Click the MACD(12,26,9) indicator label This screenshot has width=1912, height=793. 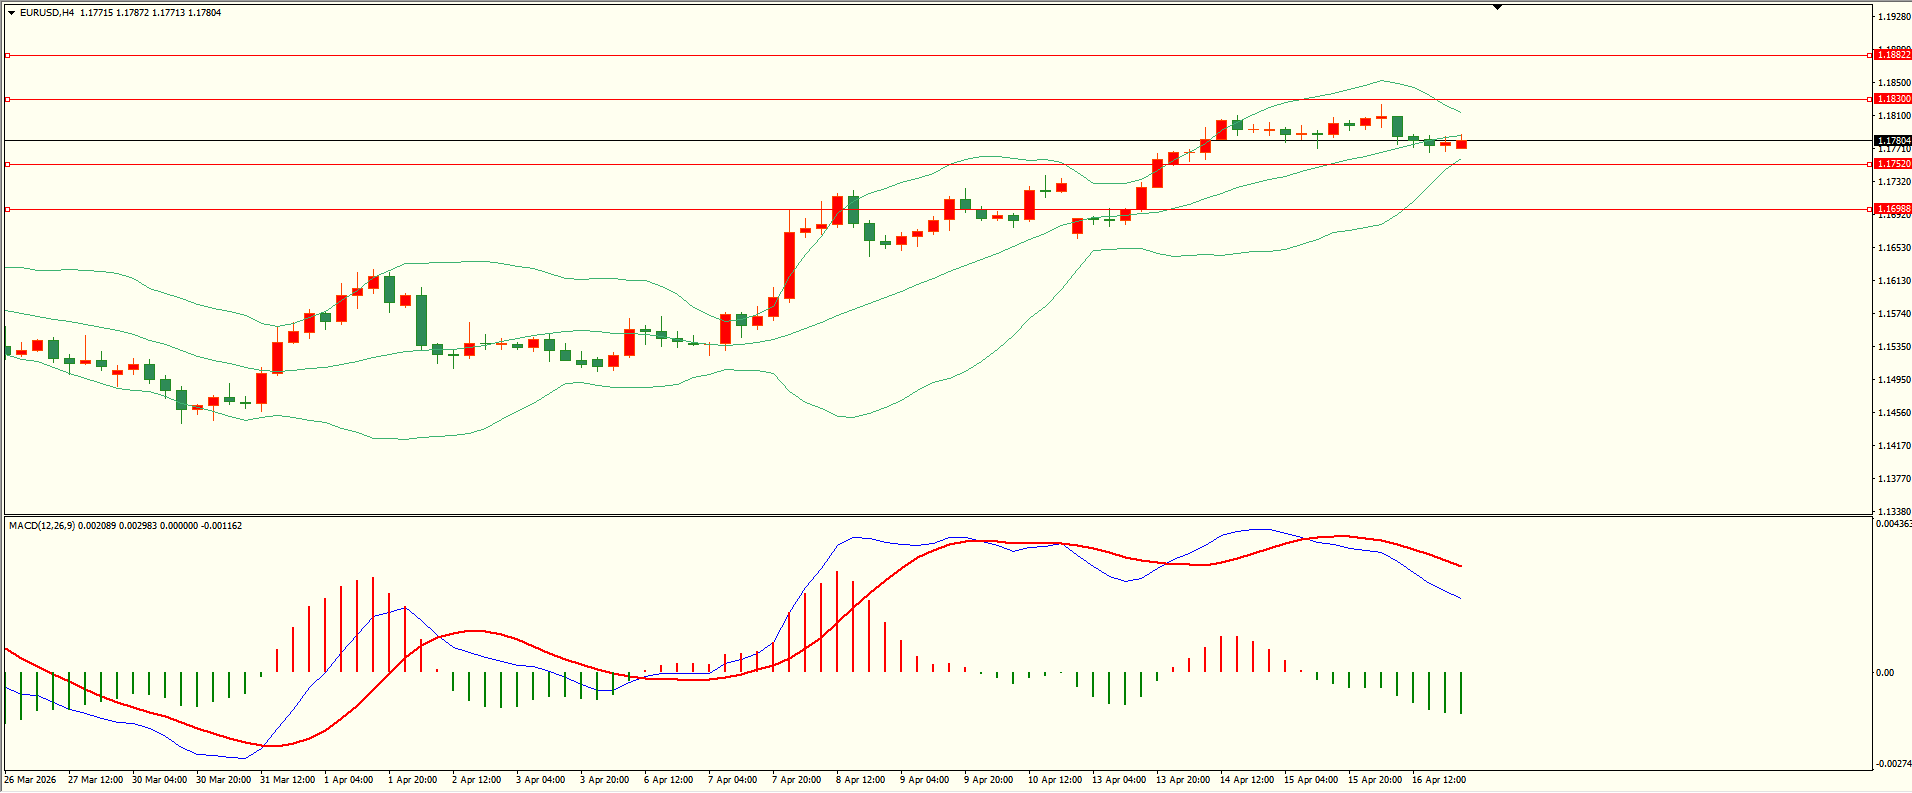(x=40, y=526)
